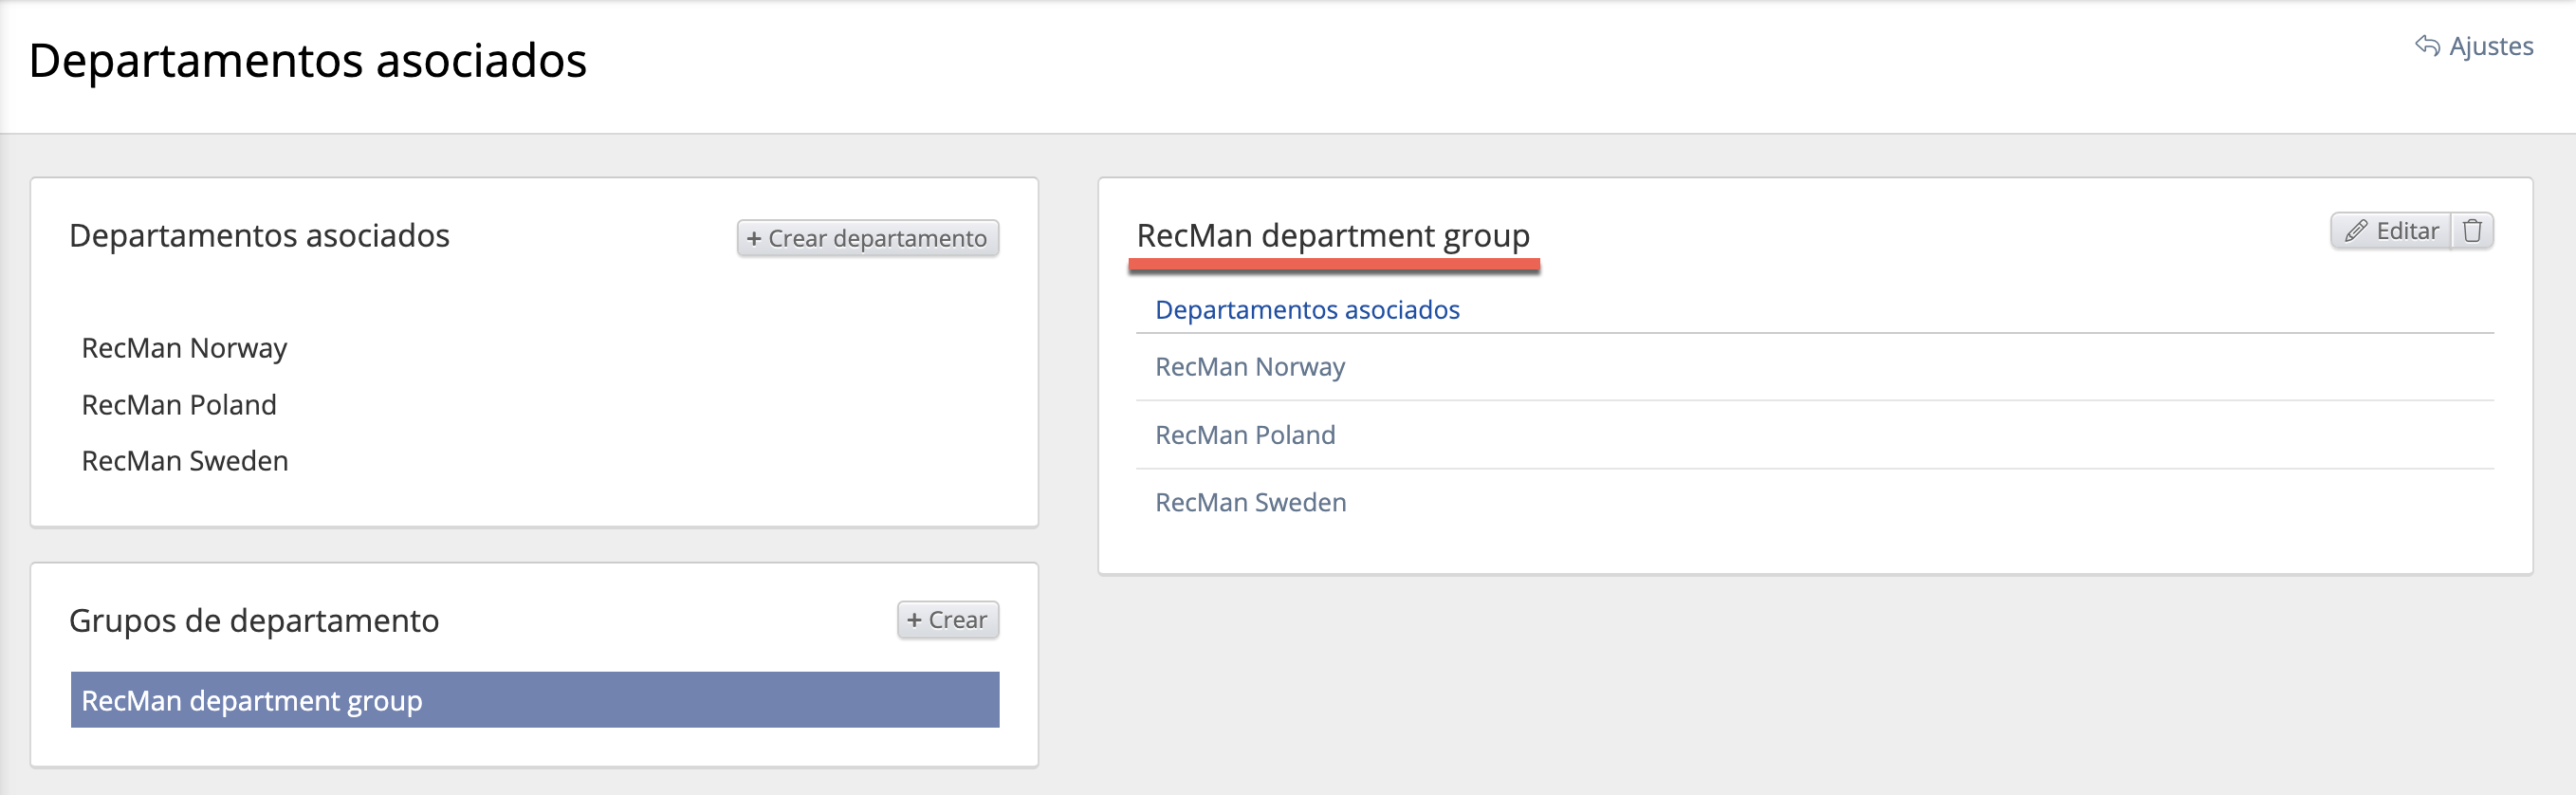
Task: Click the plus icon in Grupos de departamento
Action: [x=913, y=620]
